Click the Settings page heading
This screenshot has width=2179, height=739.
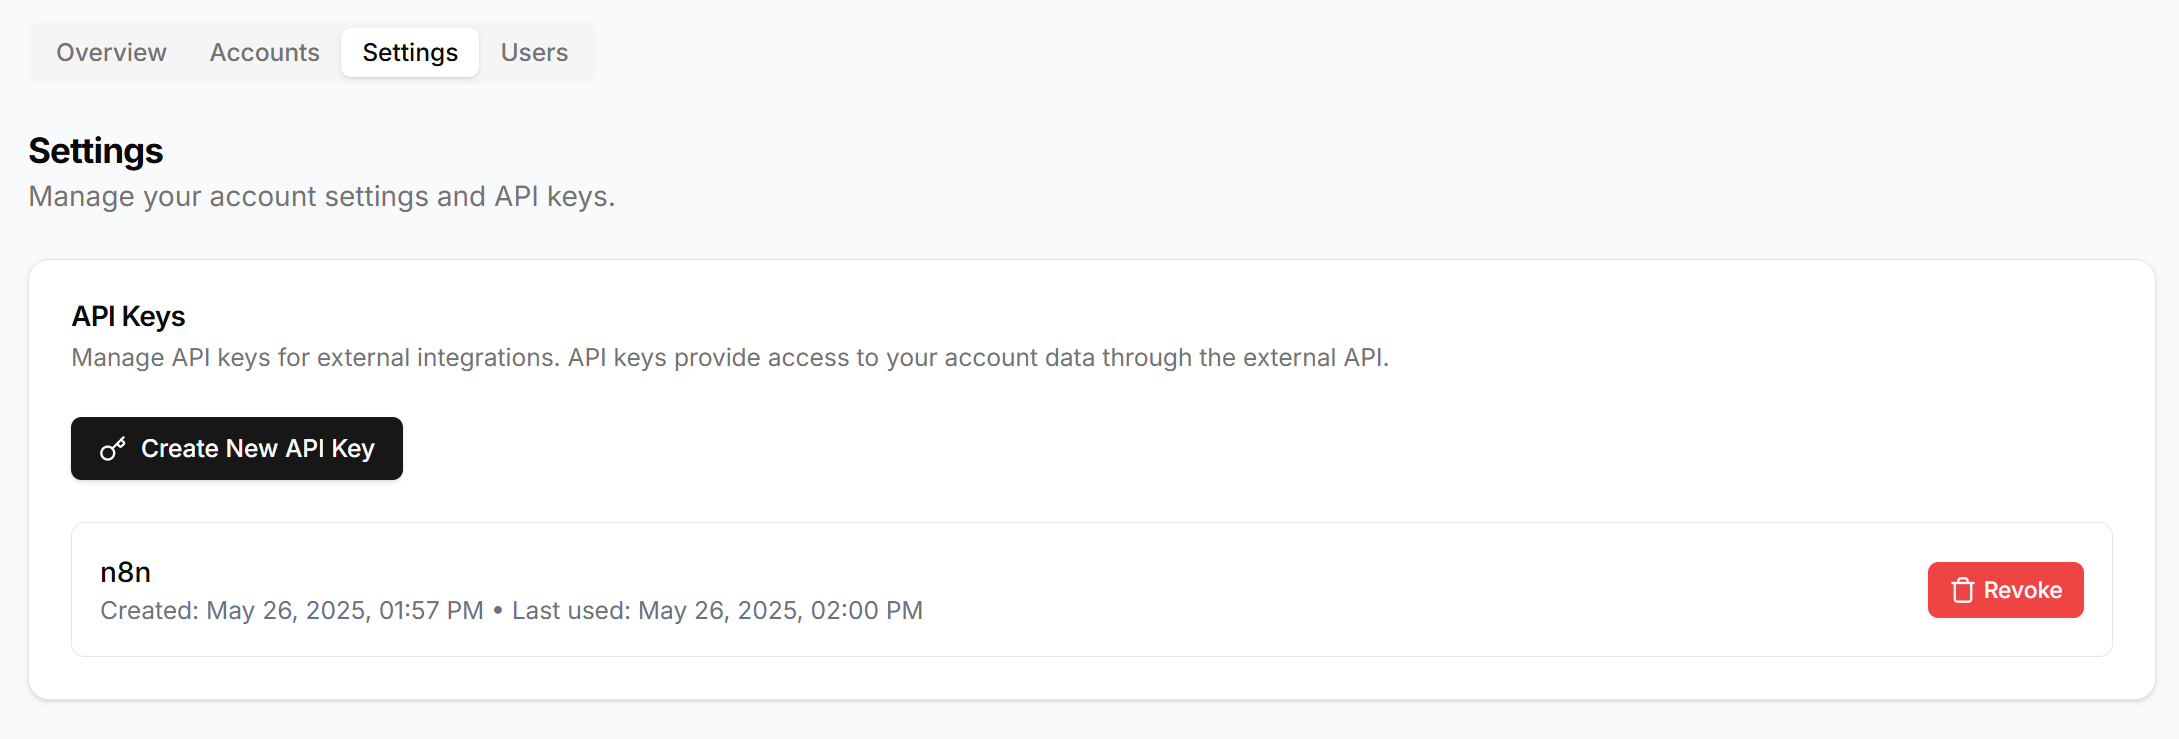(x=96, y=151)
